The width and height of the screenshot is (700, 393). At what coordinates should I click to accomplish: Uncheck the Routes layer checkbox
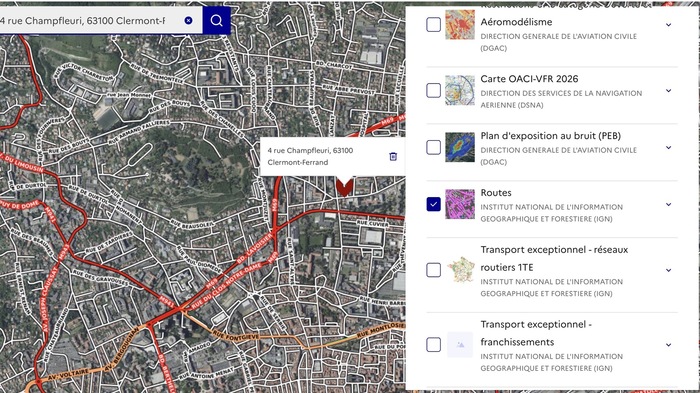pyautogui.click(x=433, y=204)
